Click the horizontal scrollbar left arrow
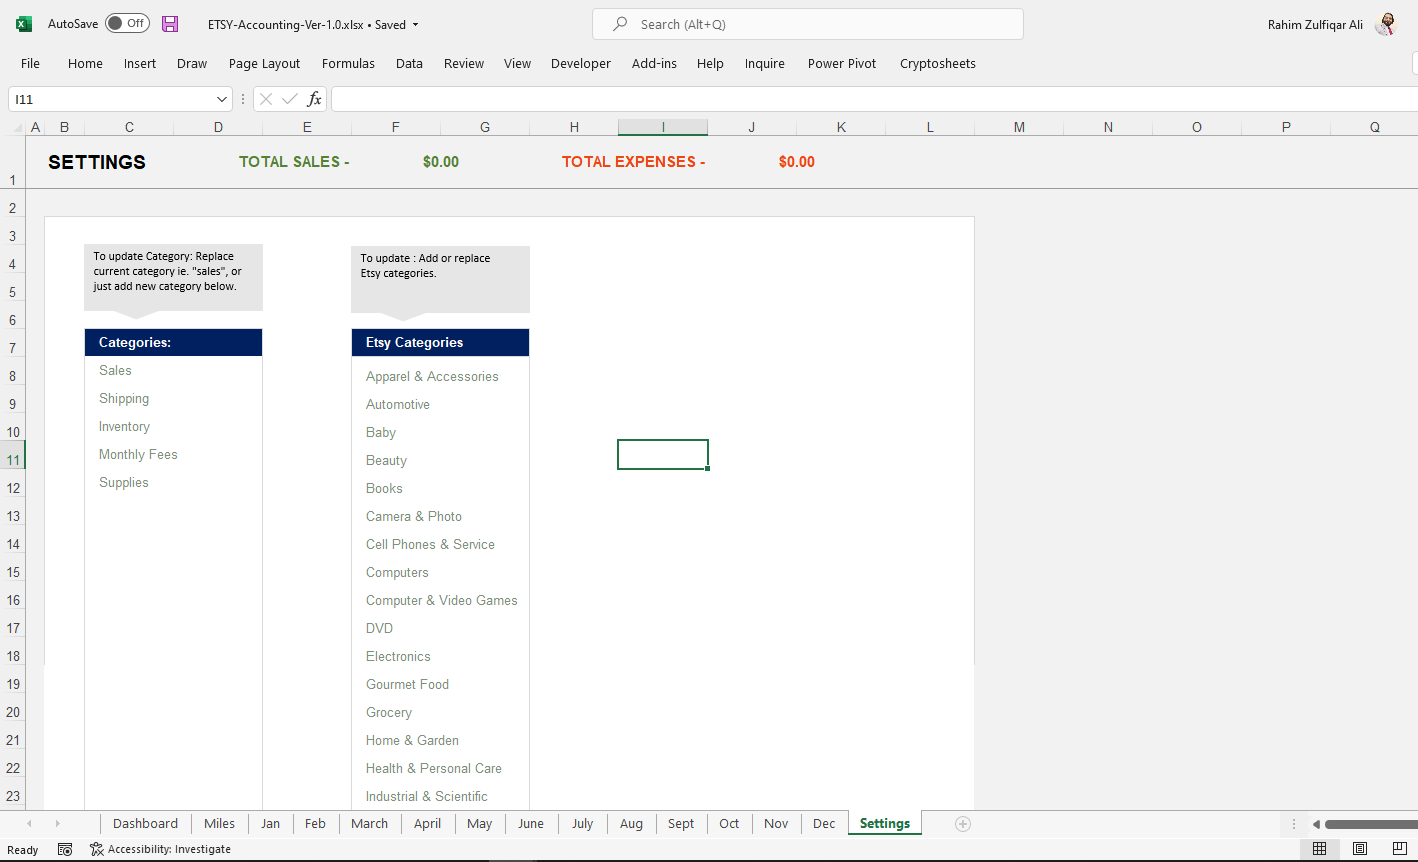This screenshot has height=862, width=1418. [1317, 824]
